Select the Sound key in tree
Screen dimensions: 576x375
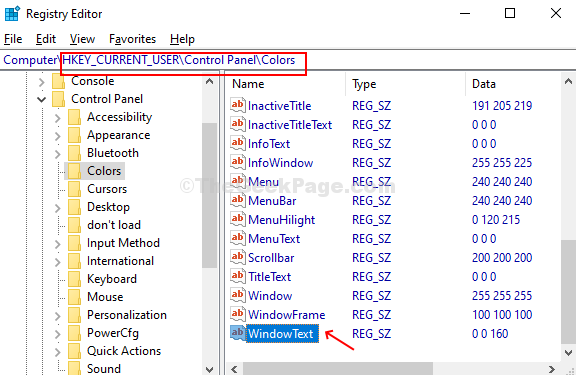(x=104, y=368)
